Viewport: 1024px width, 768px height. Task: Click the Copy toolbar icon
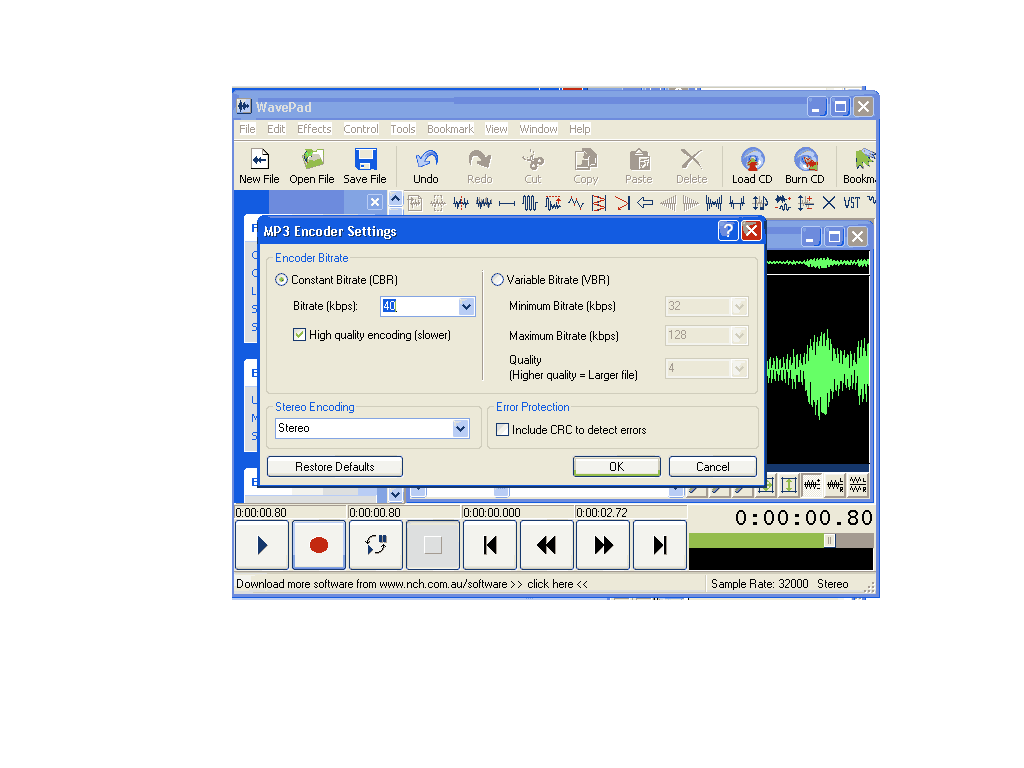point(586,166)
